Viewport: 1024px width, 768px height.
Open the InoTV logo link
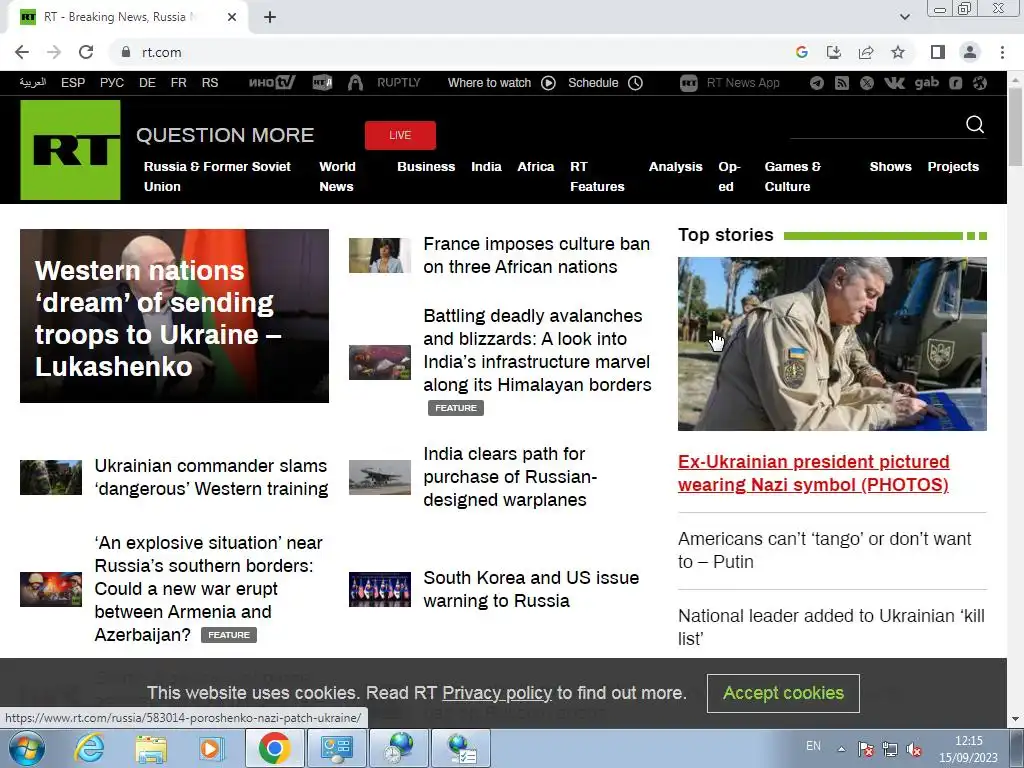(x=272, y=83)
